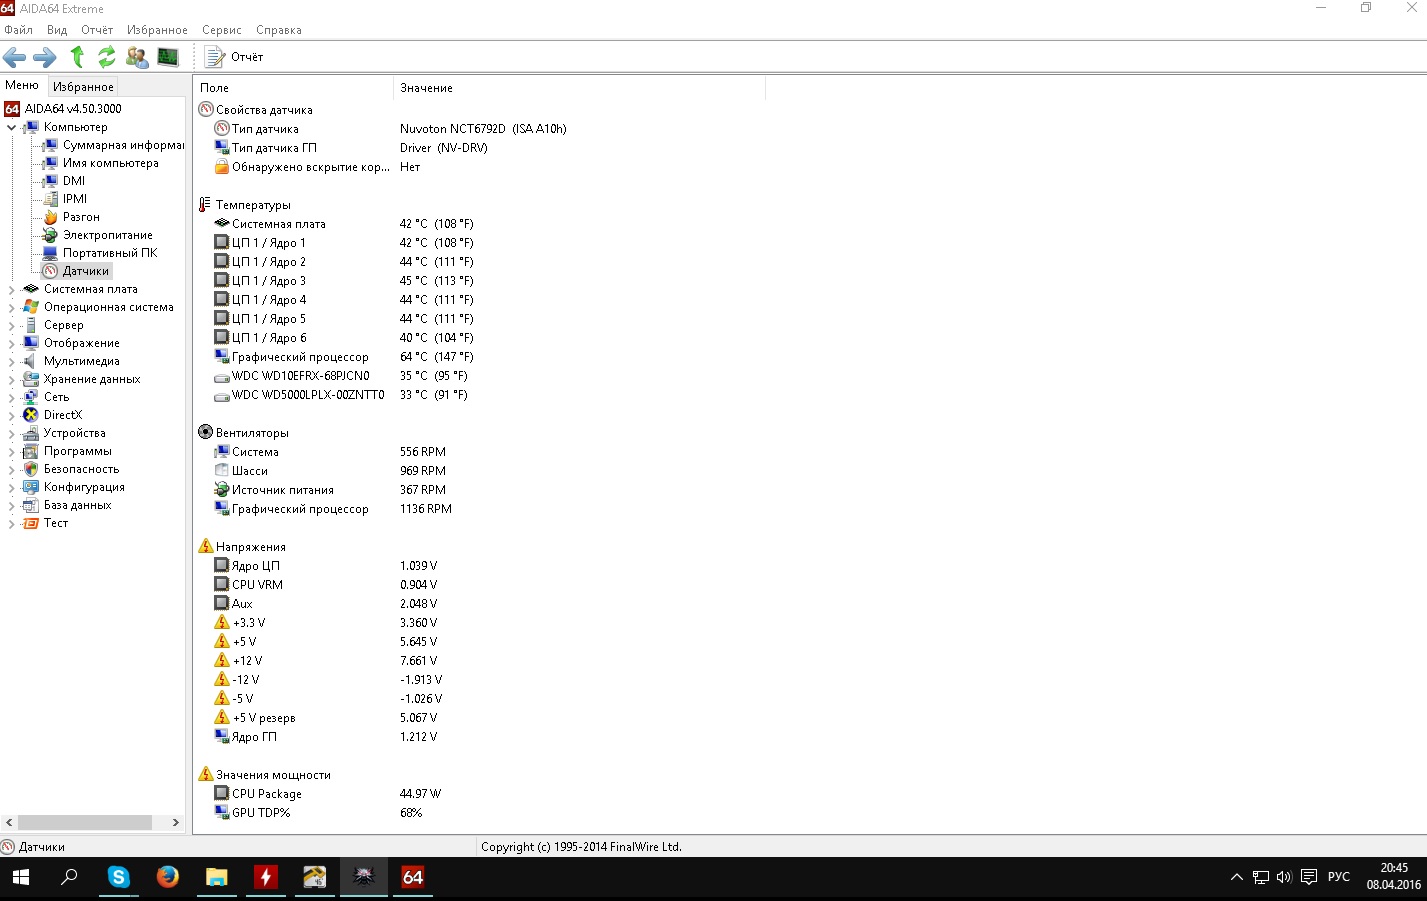Select Суммарная информация in the tree

coord(123,145)
